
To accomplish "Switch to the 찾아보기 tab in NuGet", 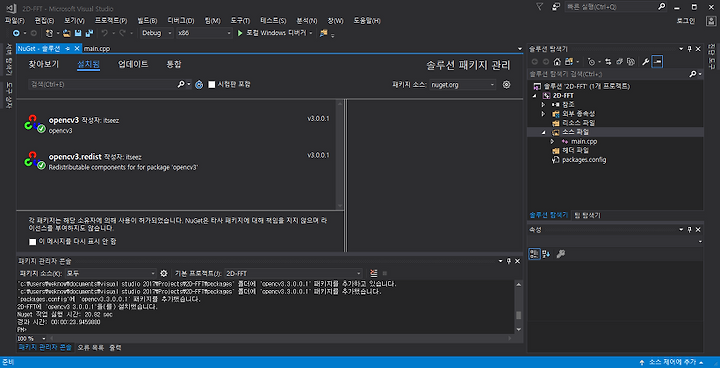I will pos(44,64).
